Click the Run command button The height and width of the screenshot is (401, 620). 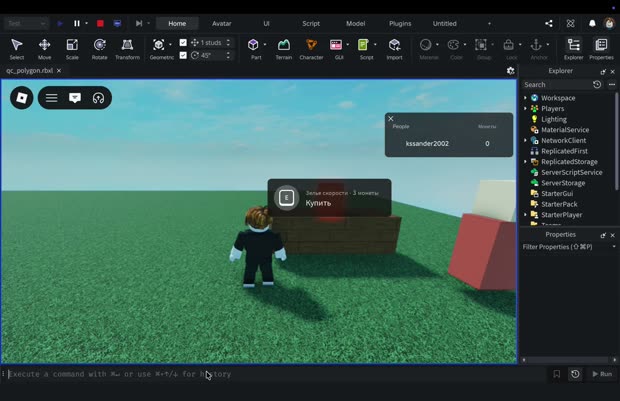(602, 374)
